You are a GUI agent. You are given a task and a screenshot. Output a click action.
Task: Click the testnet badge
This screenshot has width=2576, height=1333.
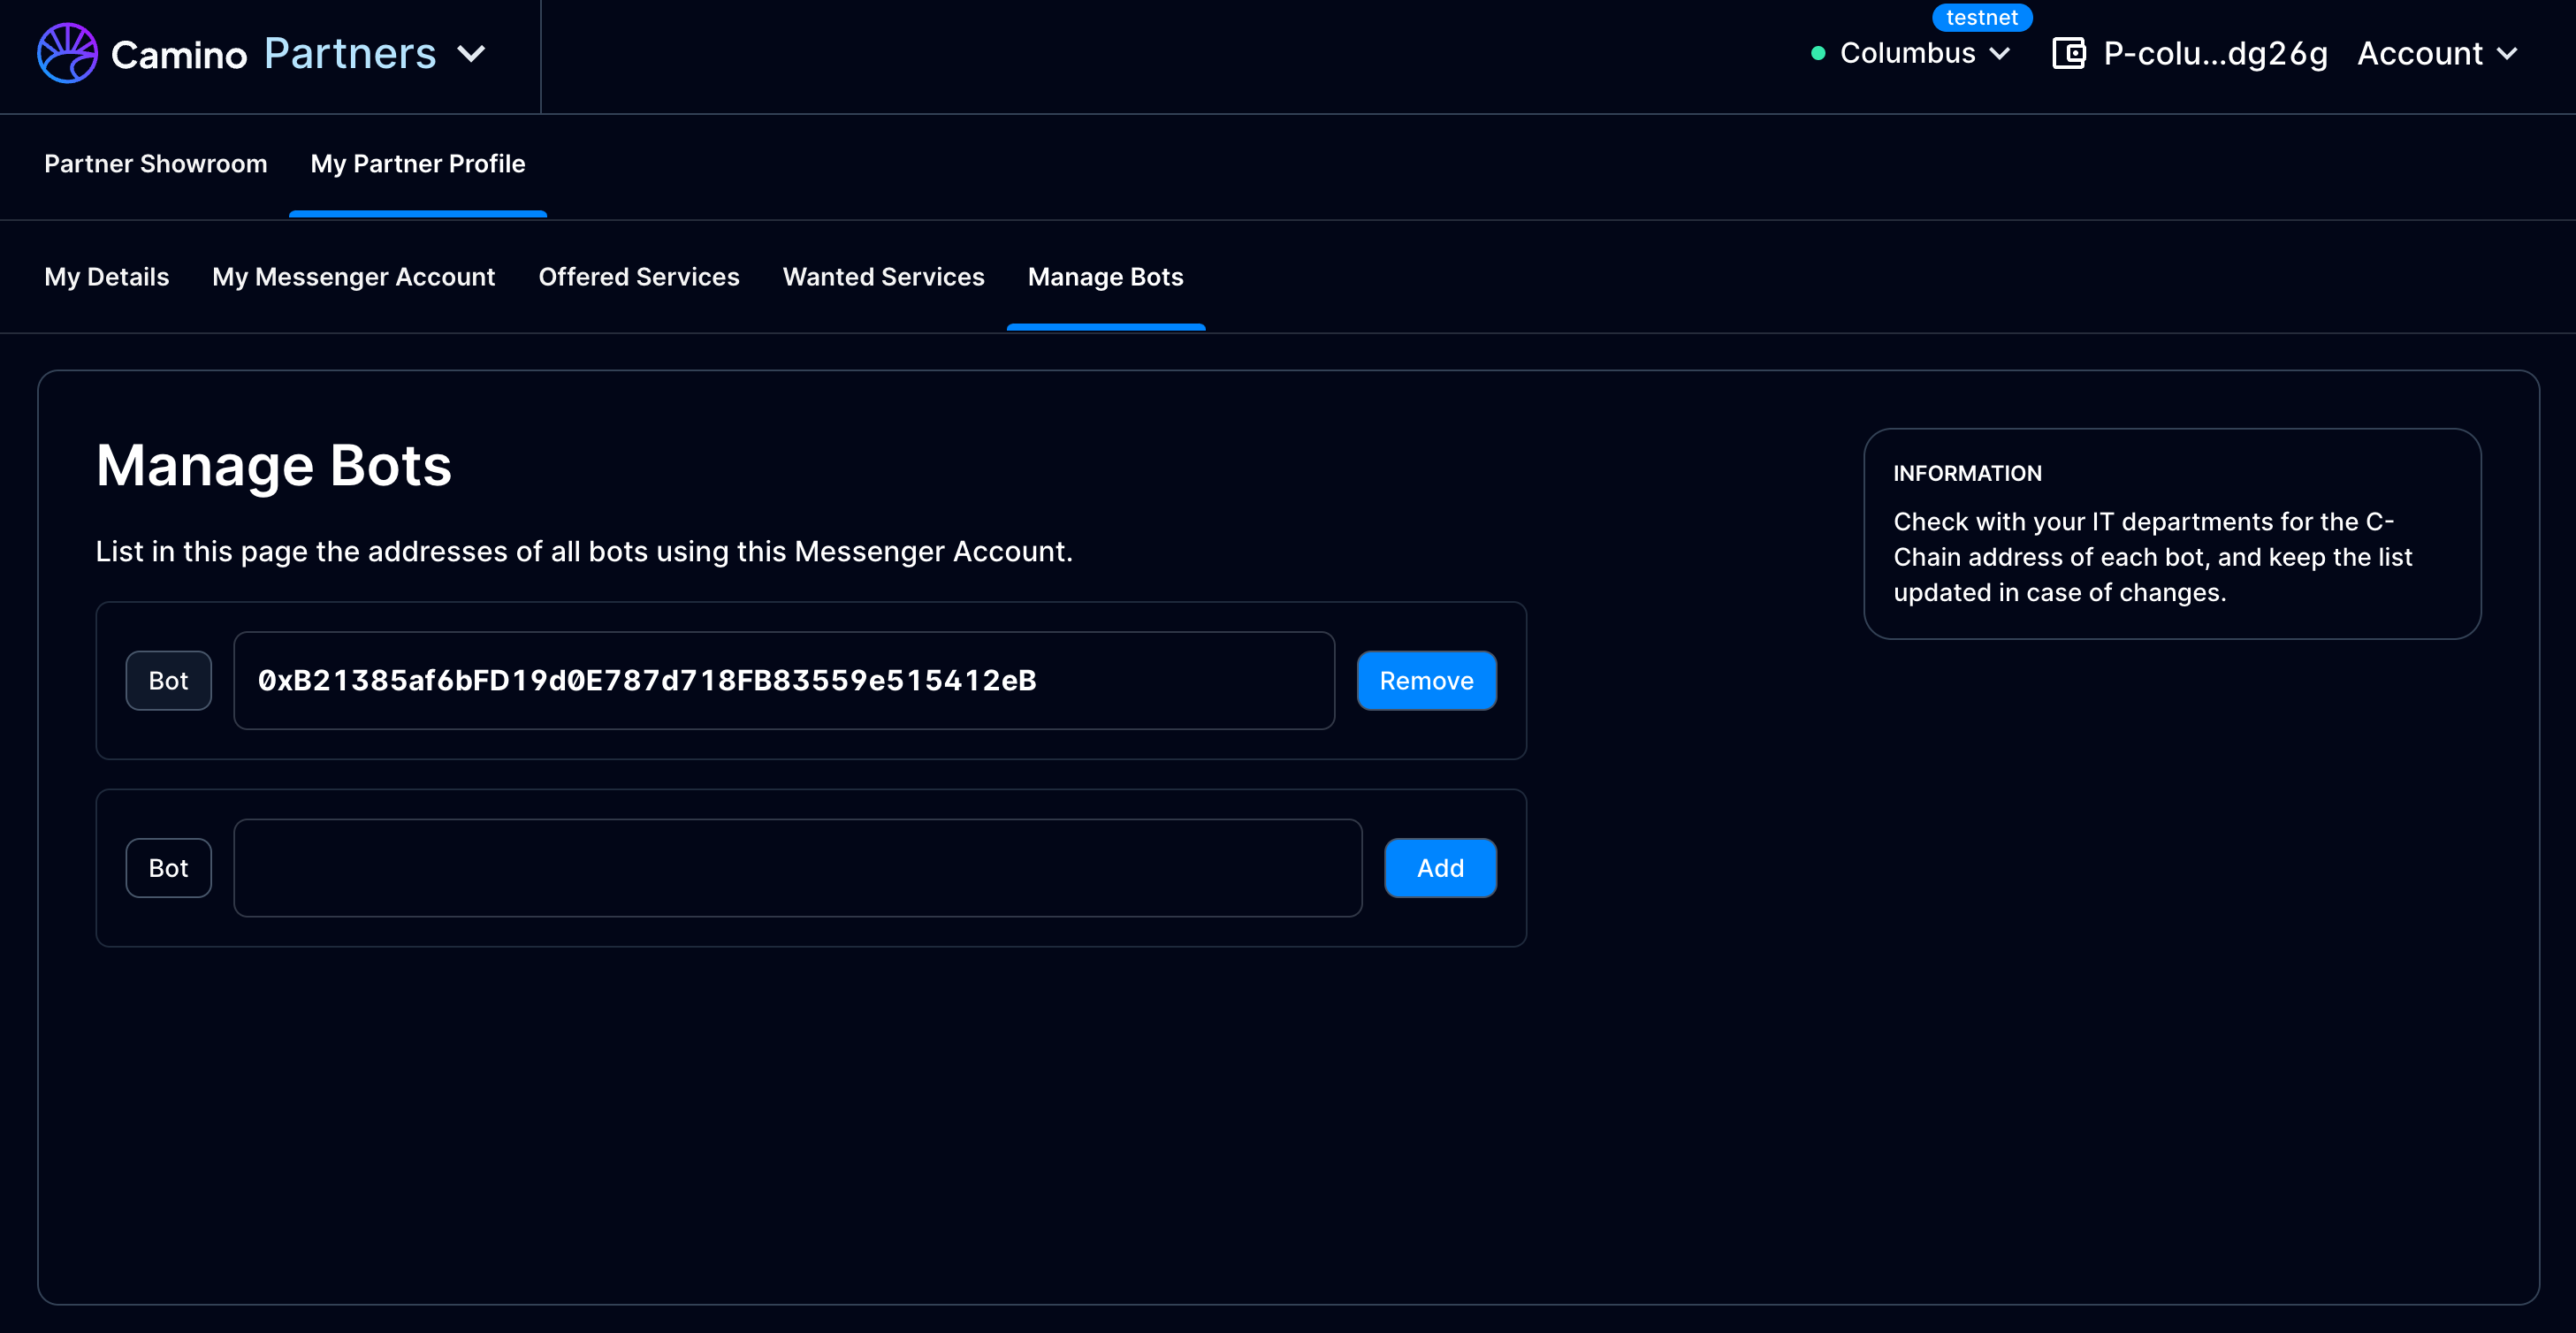(x=1981, y=18)
